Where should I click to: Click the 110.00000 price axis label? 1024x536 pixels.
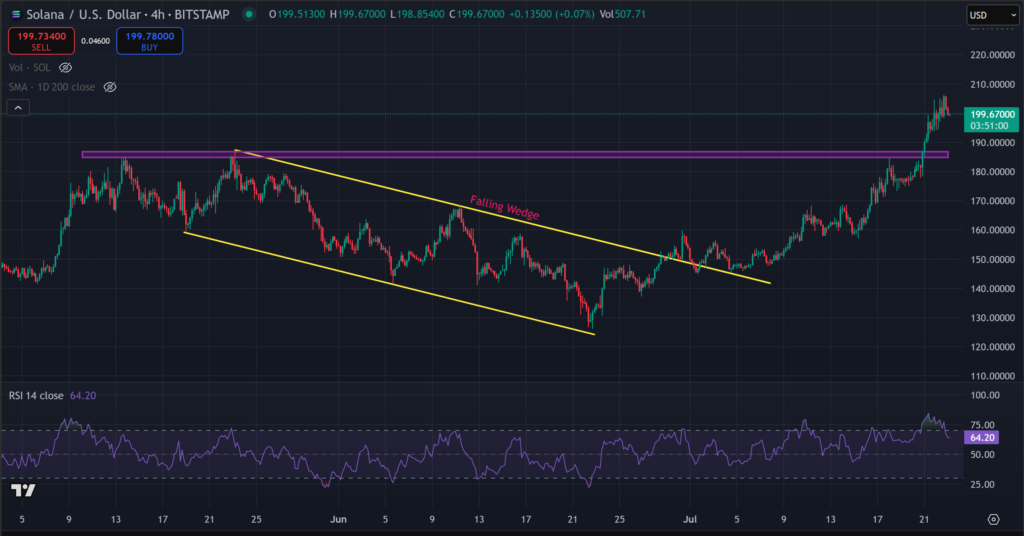click(993, 376)
